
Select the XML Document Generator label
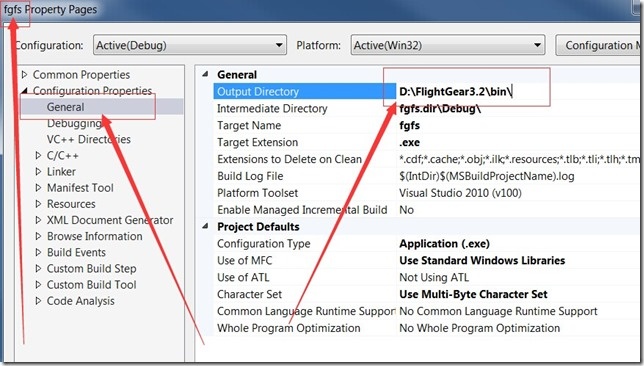[x=110, y=220]
